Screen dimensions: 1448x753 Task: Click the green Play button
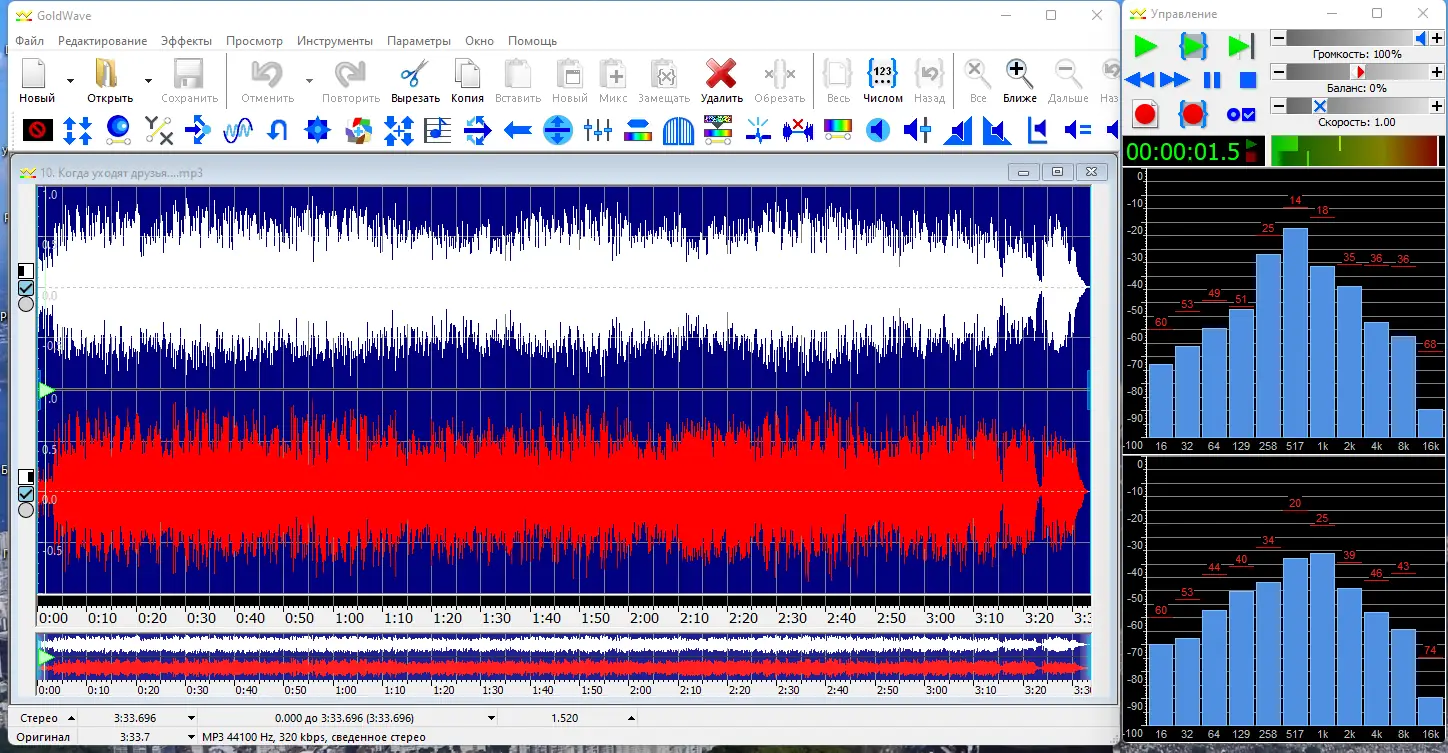pyautogui.click(x=1145, y=46)
